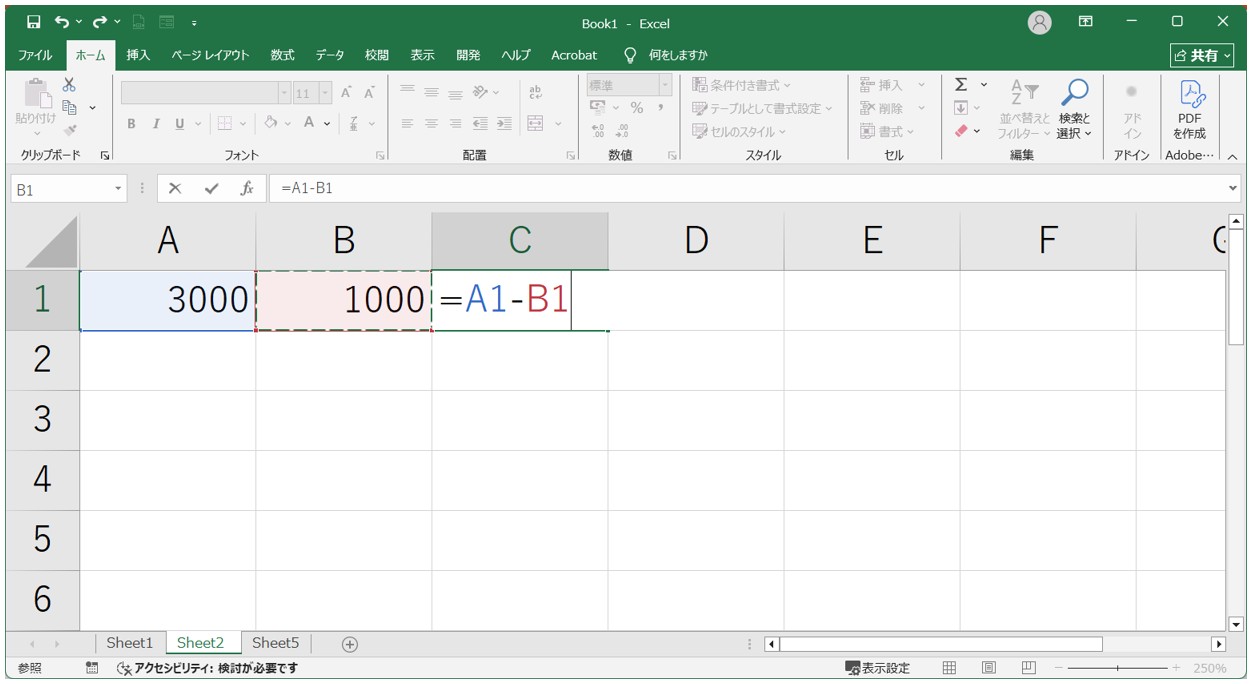Click the 共有 share button

[x=1202, y=55]
